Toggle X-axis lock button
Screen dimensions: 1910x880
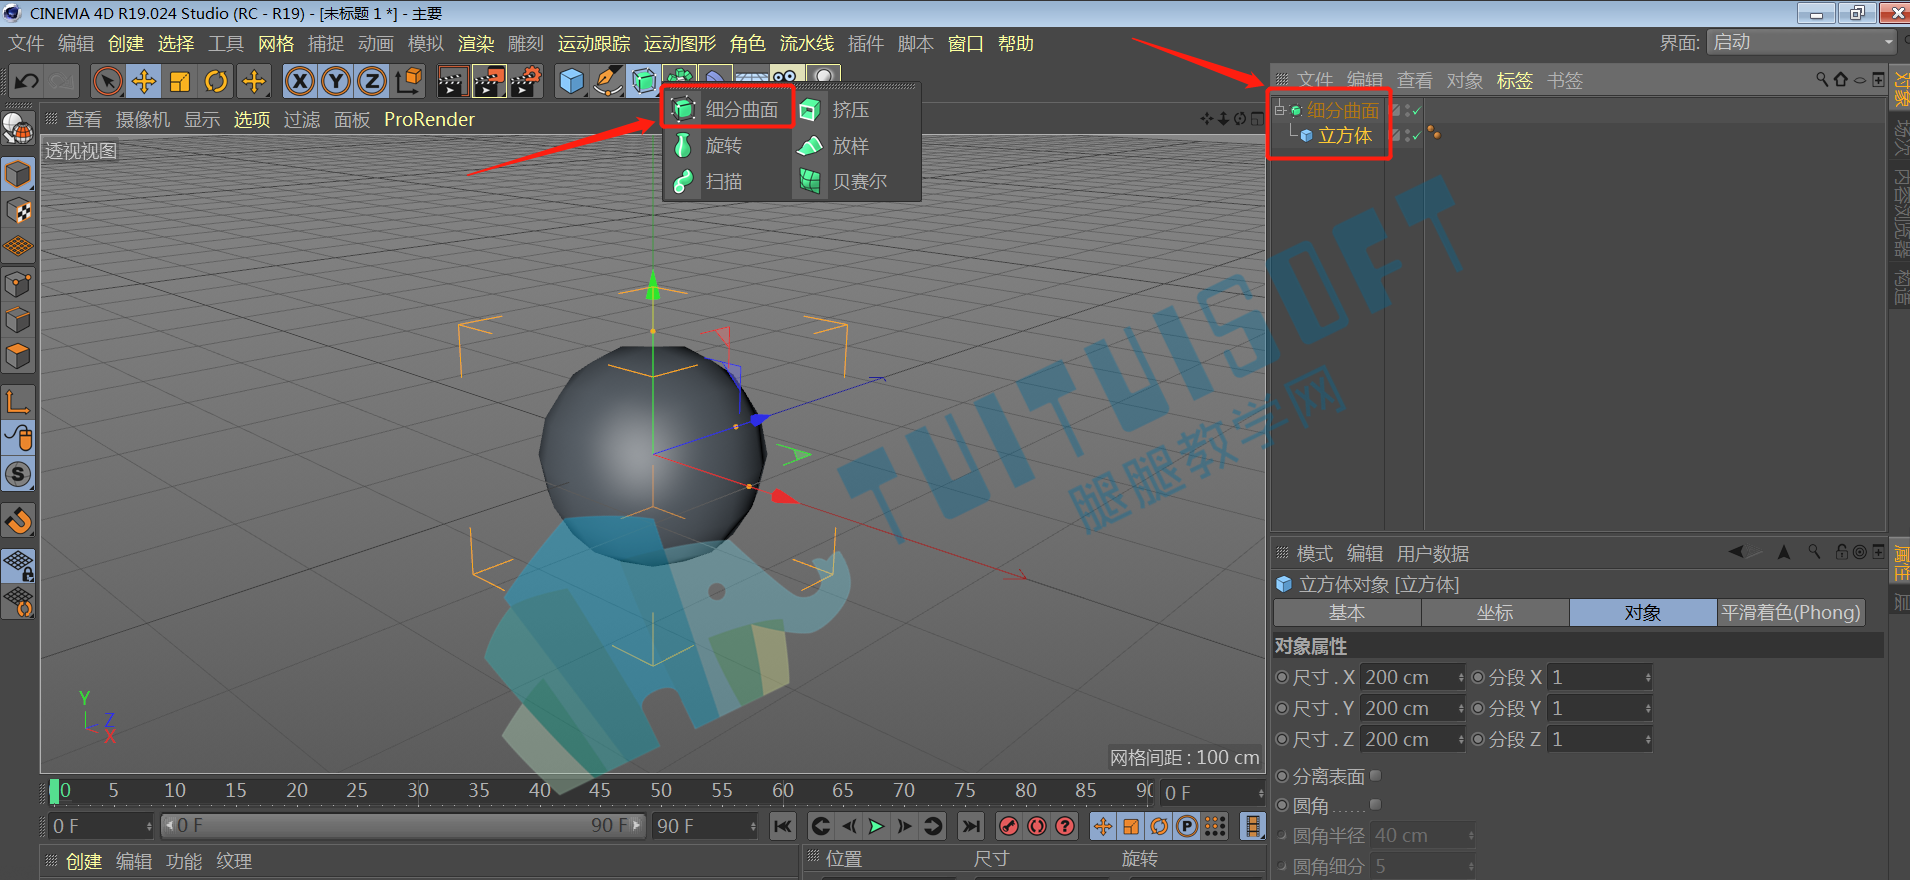299,81
